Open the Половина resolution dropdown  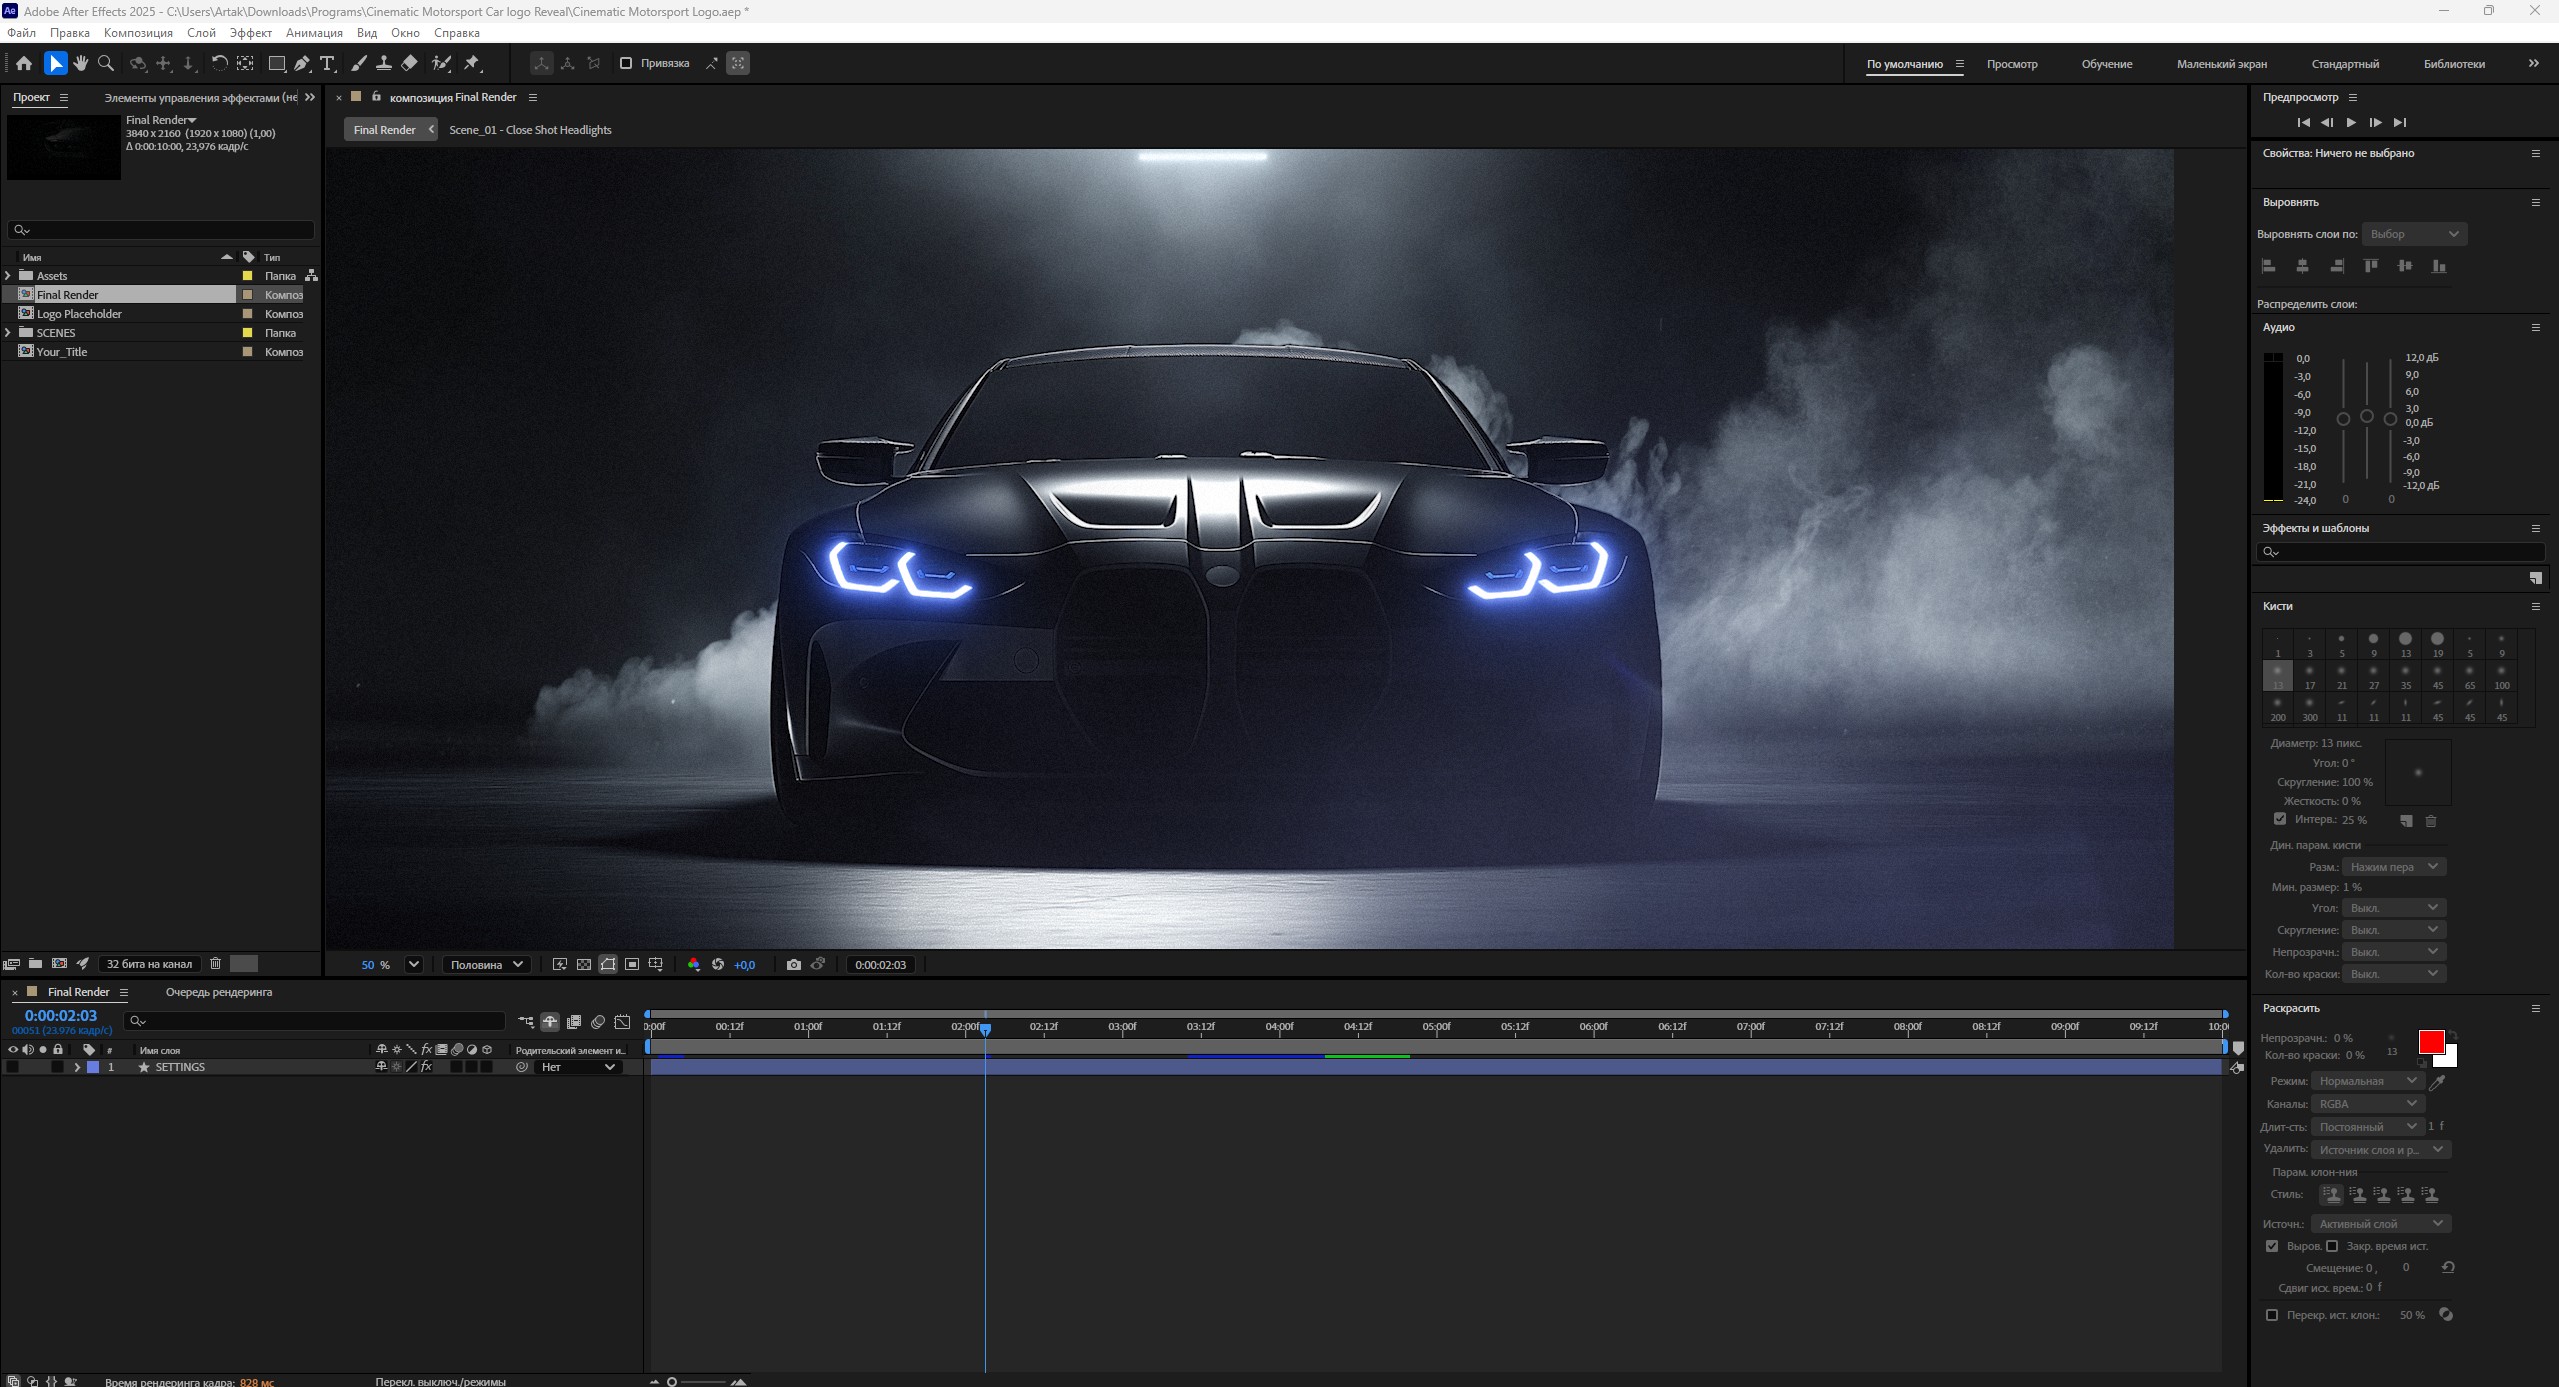[x=486, y=964]
